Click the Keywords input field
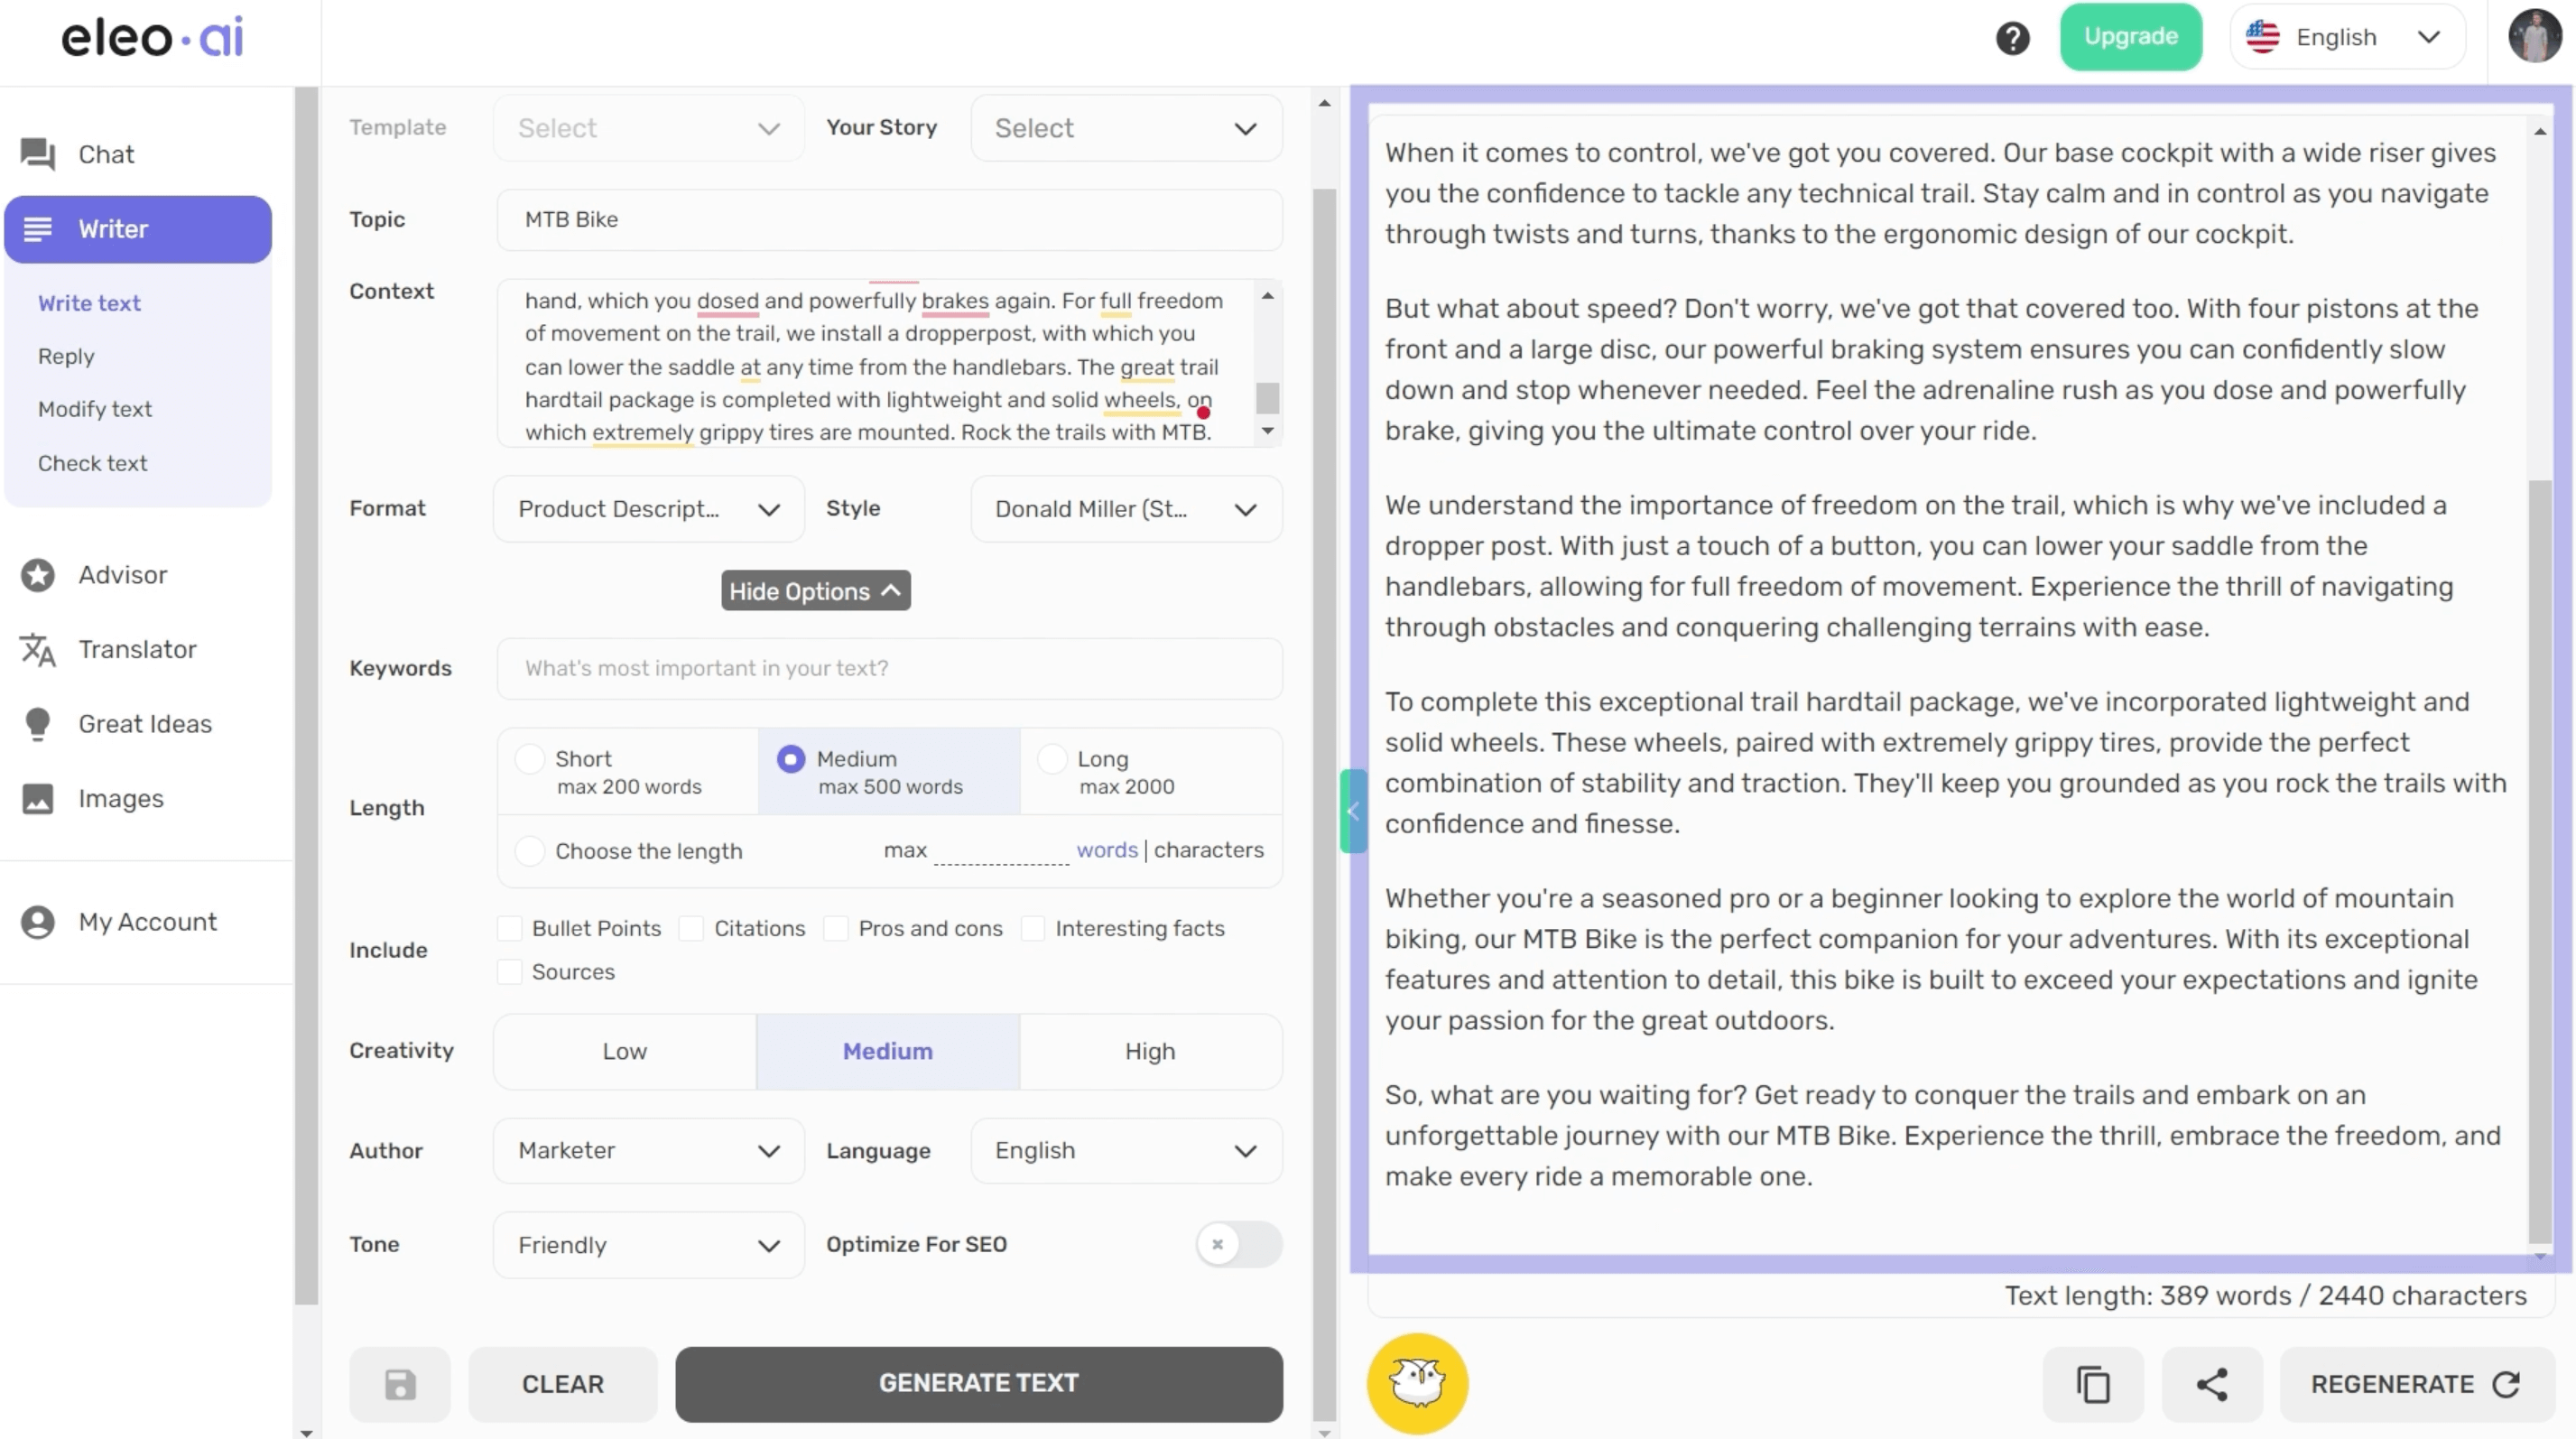Image resolution: width=2576 pixels, height=1439 pixels. 889,668
